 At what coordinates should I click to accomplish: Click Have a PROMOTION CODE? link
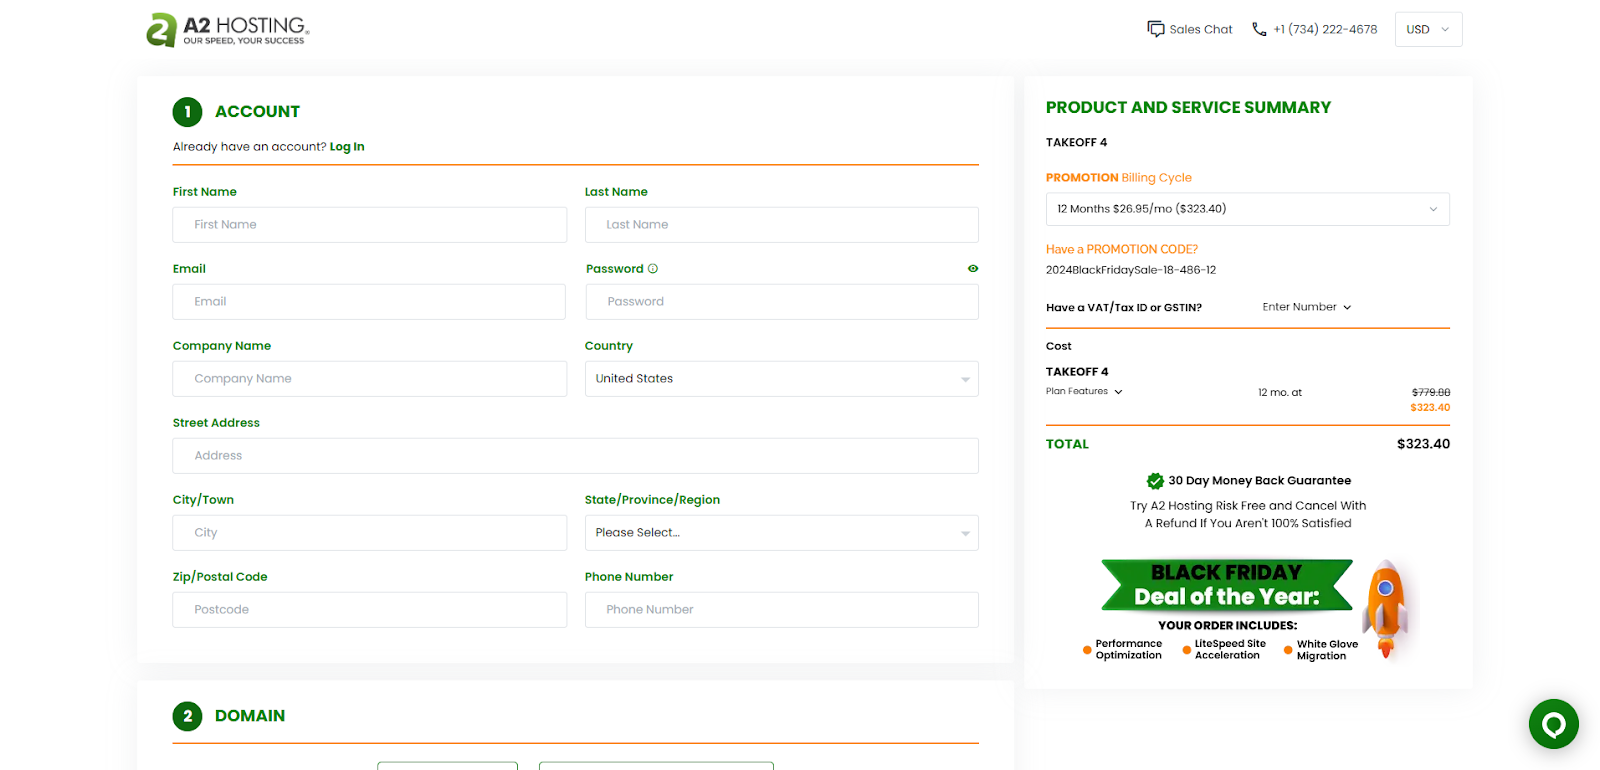tap(1121, 250)
